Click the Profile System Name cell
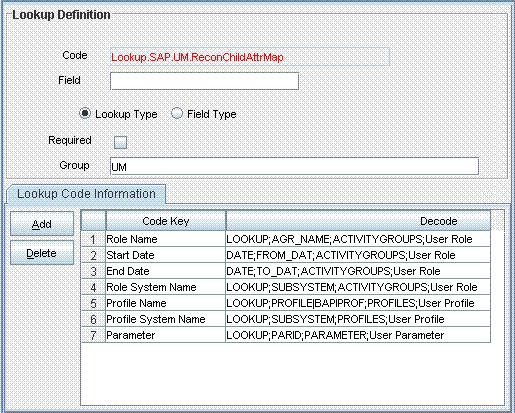Viewport: 515px width, 413px height. pos(166,319)
